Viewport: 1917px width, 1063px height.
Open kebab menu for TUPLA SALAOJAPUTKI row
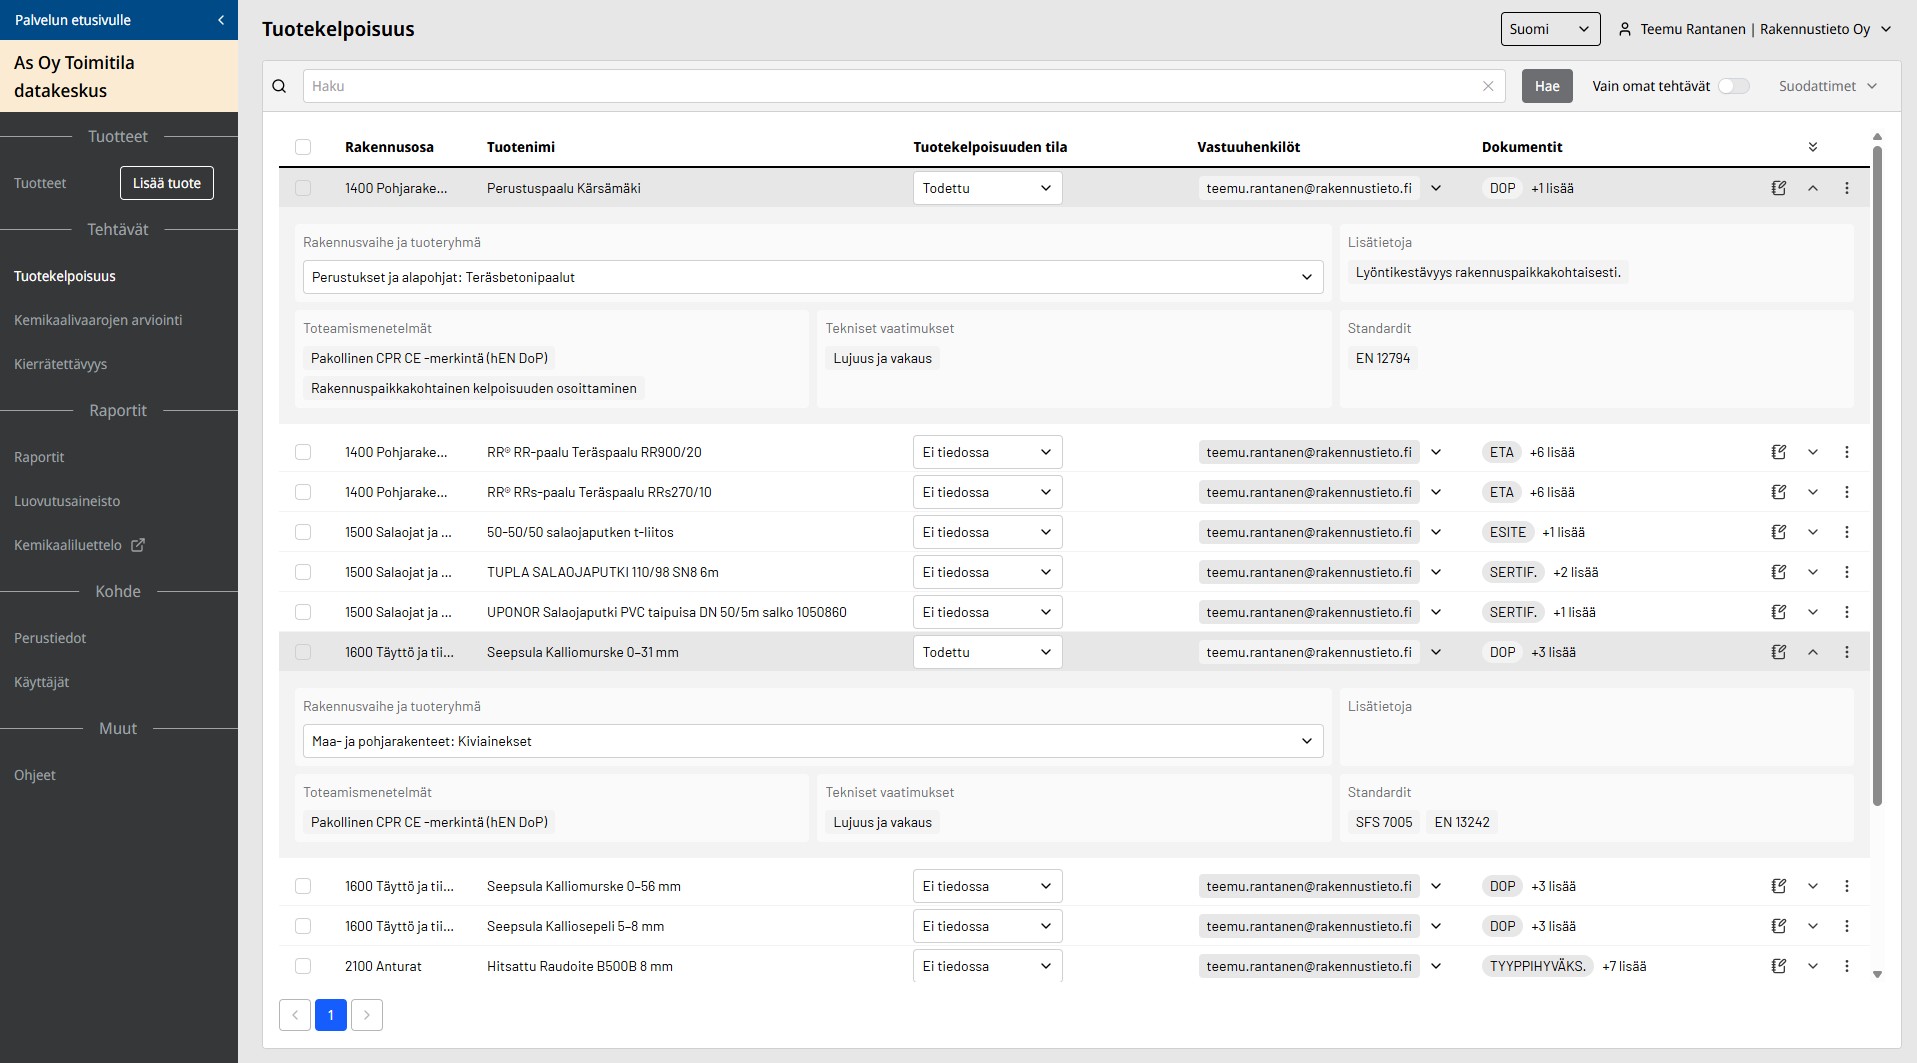(1846, 572)
